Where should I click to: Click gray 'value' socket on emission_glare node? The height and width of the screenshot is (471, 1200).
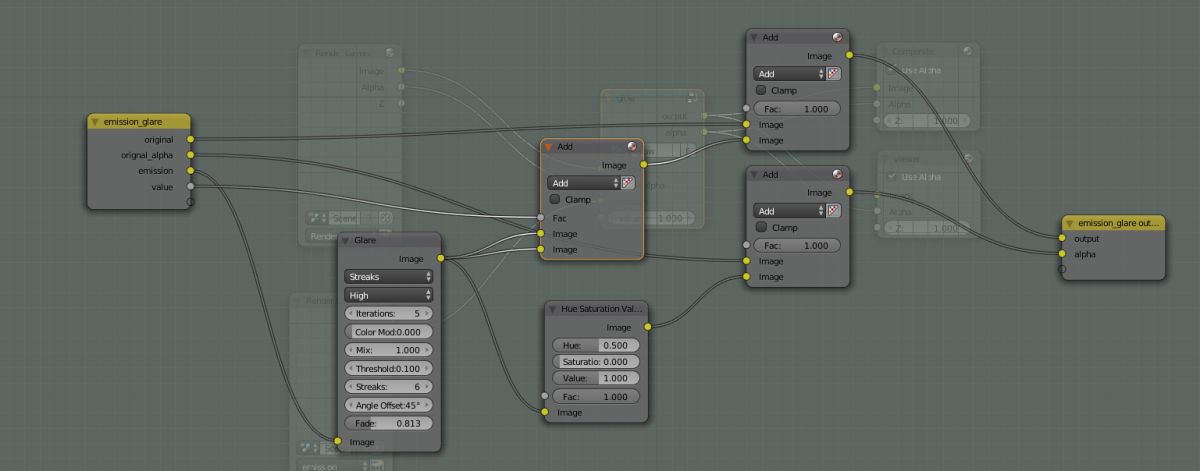point(190,186)
